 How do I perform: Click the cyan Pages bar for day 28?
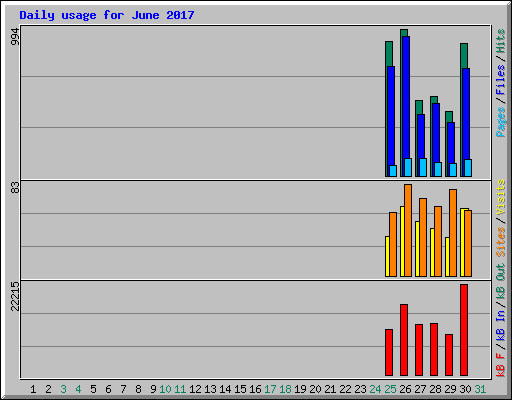click(x=438, y=169)
